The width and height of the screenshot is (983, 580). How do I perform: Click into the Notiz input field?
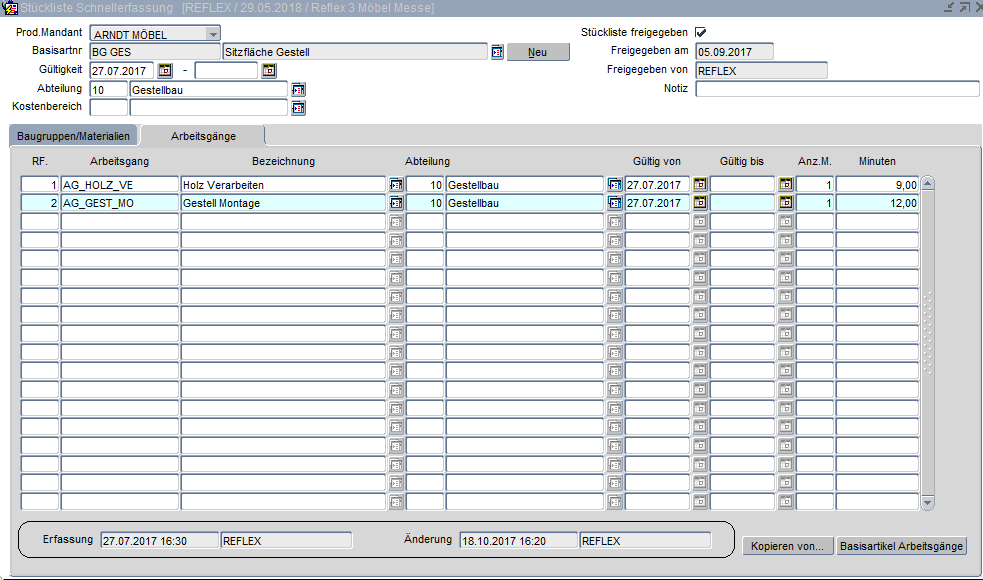(x=837, y=89)
